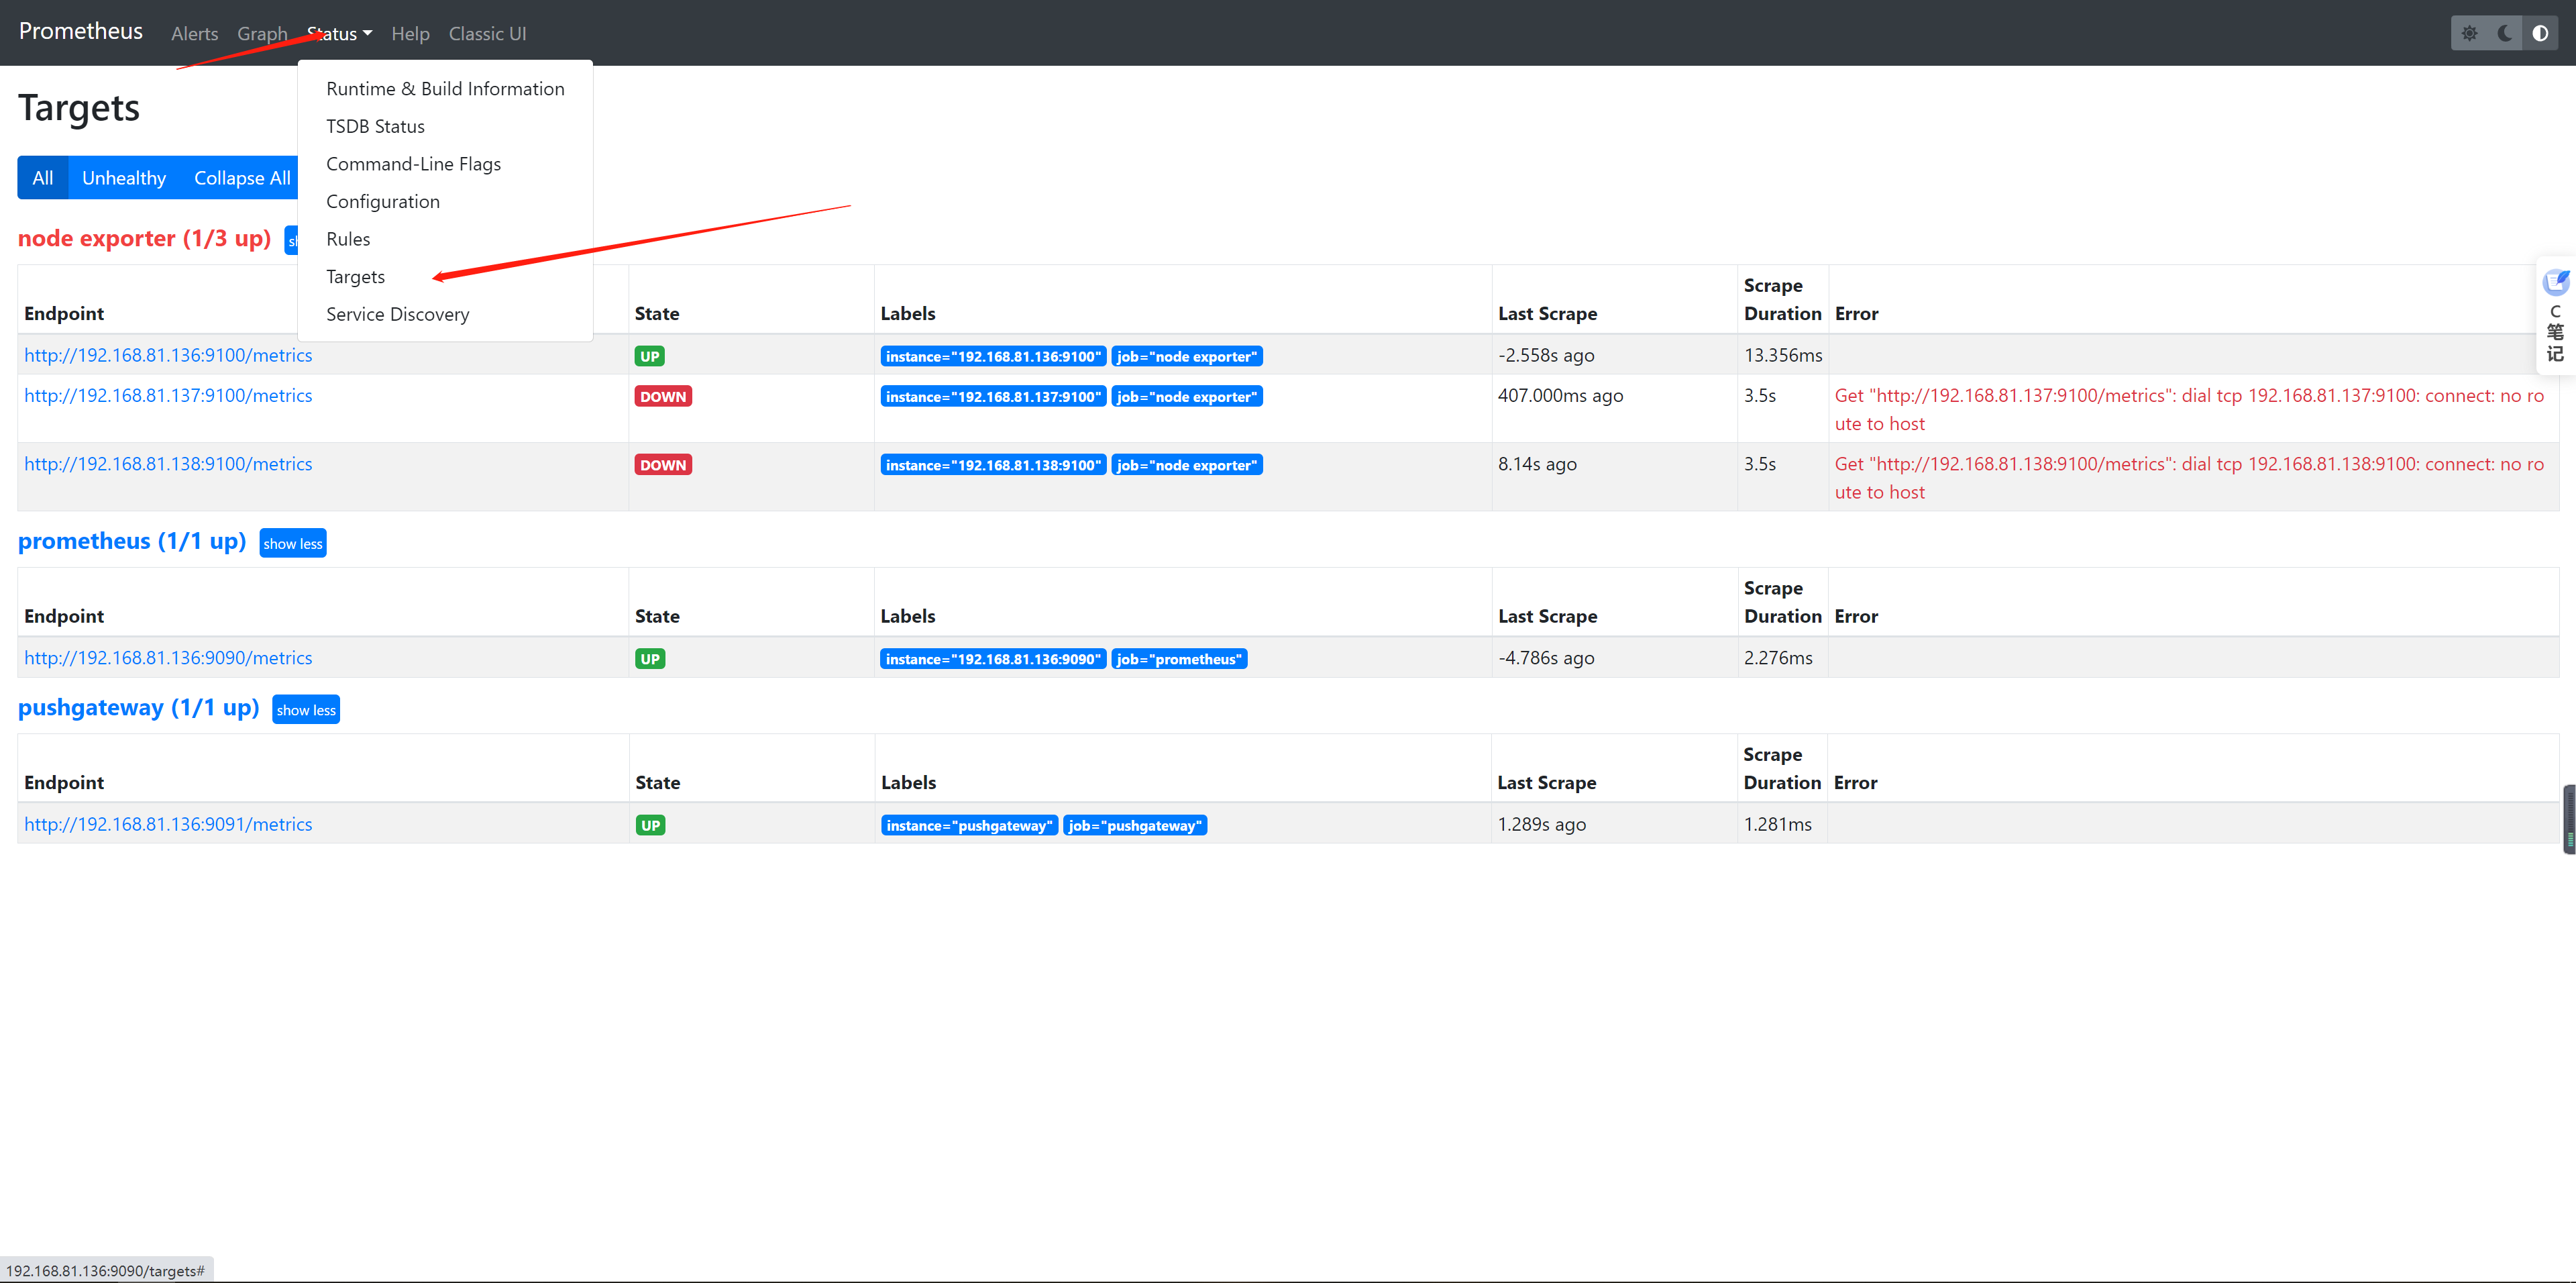
Task: Click "1.289s ago" last scrape cell
Action: coord(1541,824)
